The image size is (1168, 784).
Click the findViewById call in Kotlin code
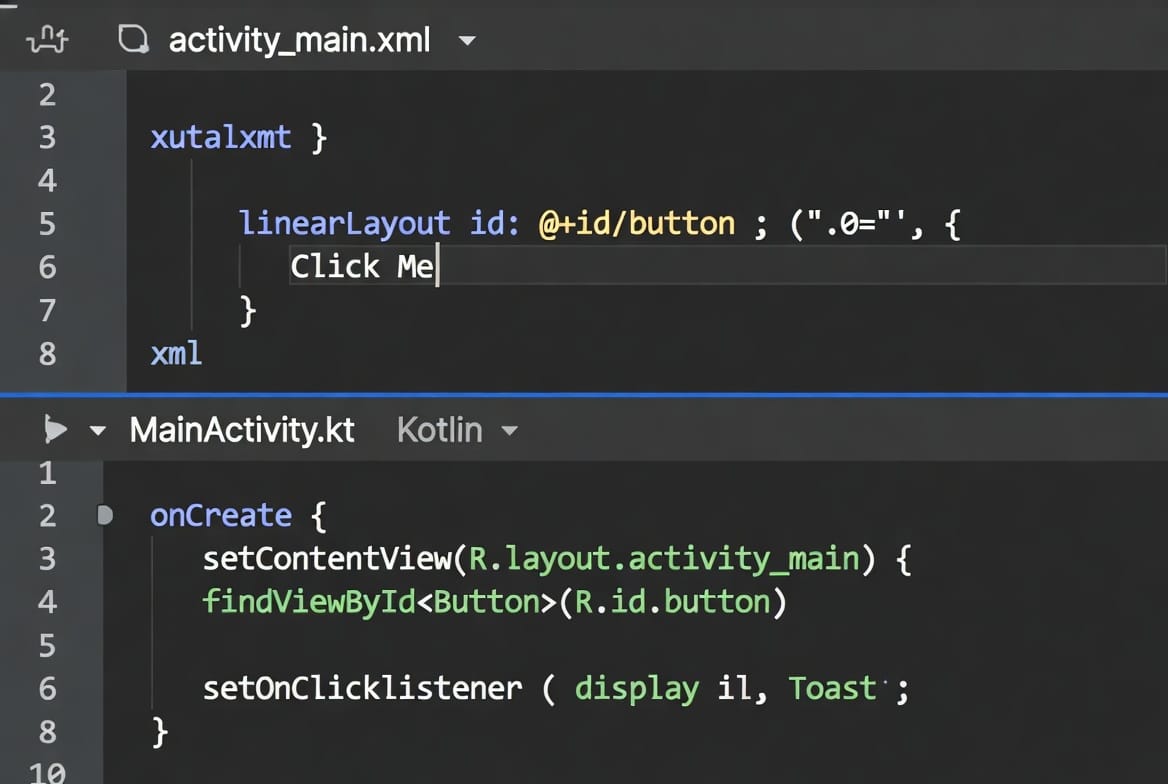click(308, 602)
